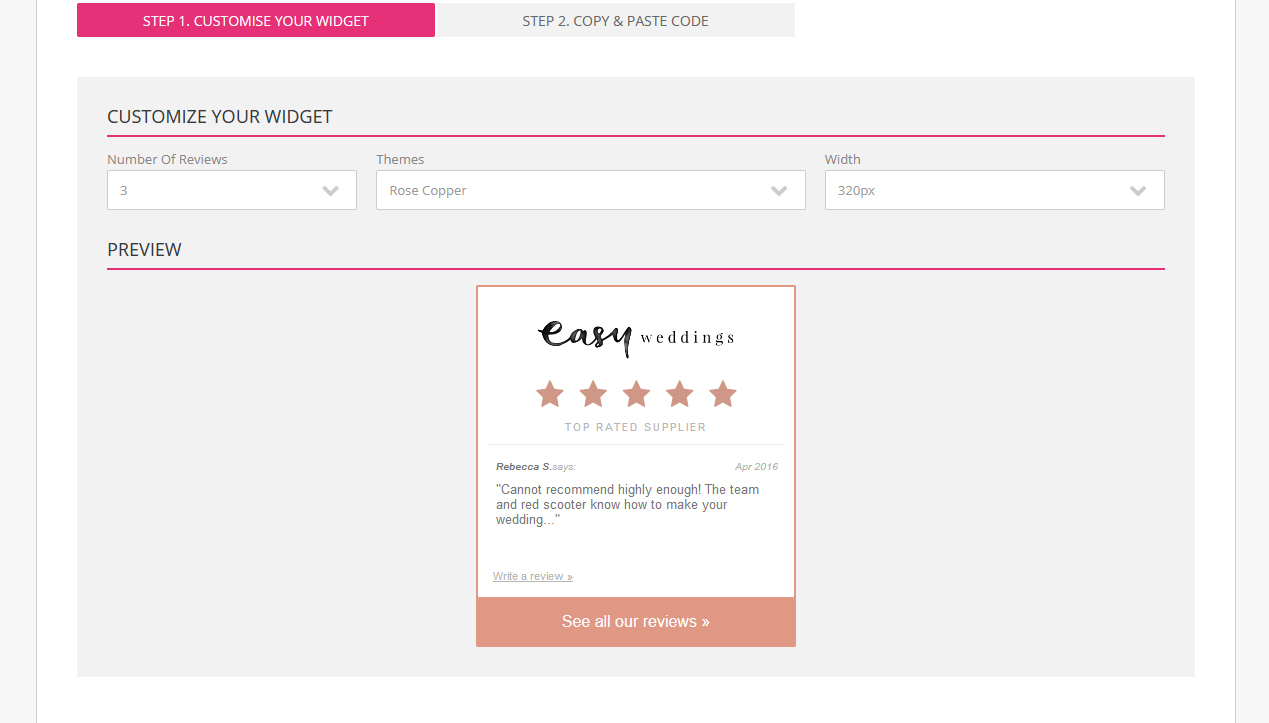1269x723 pixels.
Task: Click the Themes dropdown chevron arrow
Action: click(779, 191)
